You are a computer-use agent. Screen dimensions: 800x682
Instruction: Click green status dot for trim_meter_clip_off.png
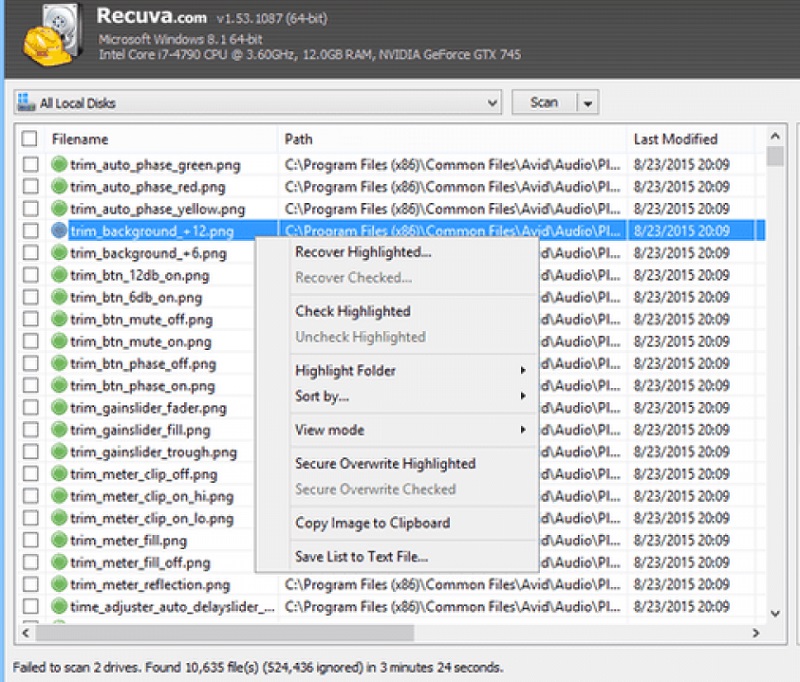click(x=60, y=473)
